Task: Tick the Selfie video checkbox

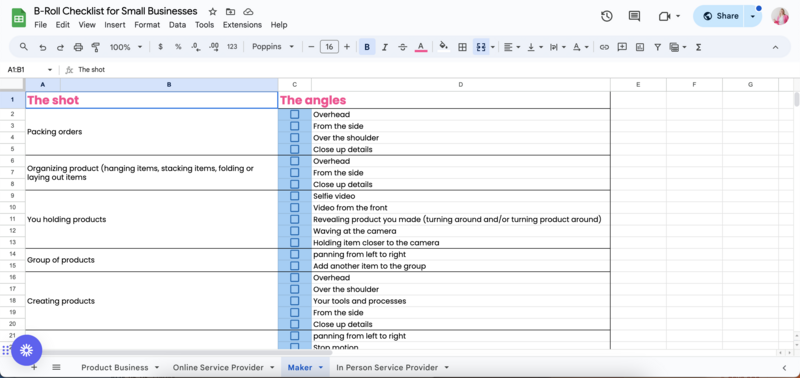Action: pos(294,196)
